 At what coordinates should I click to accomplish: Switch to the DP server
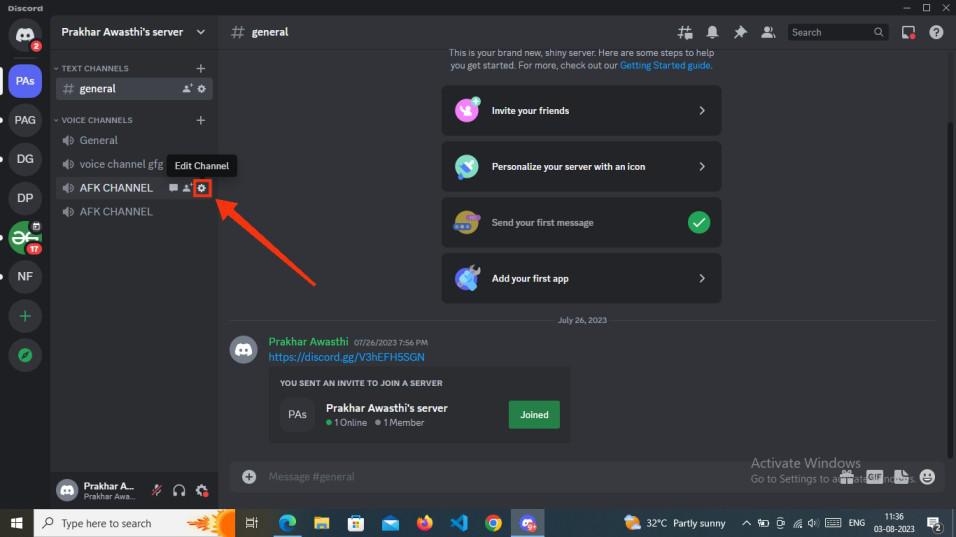[25, 198]
